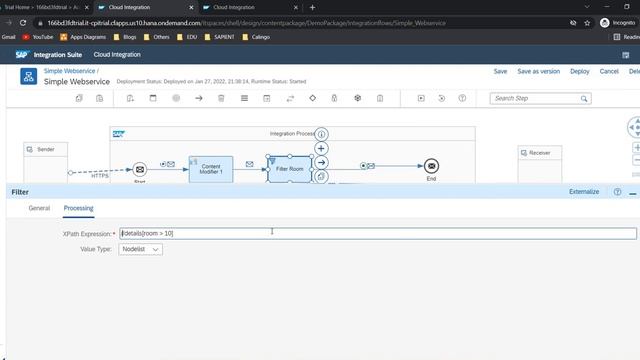
Task: Switch to the Processing tab
Action: coord(78,208)
